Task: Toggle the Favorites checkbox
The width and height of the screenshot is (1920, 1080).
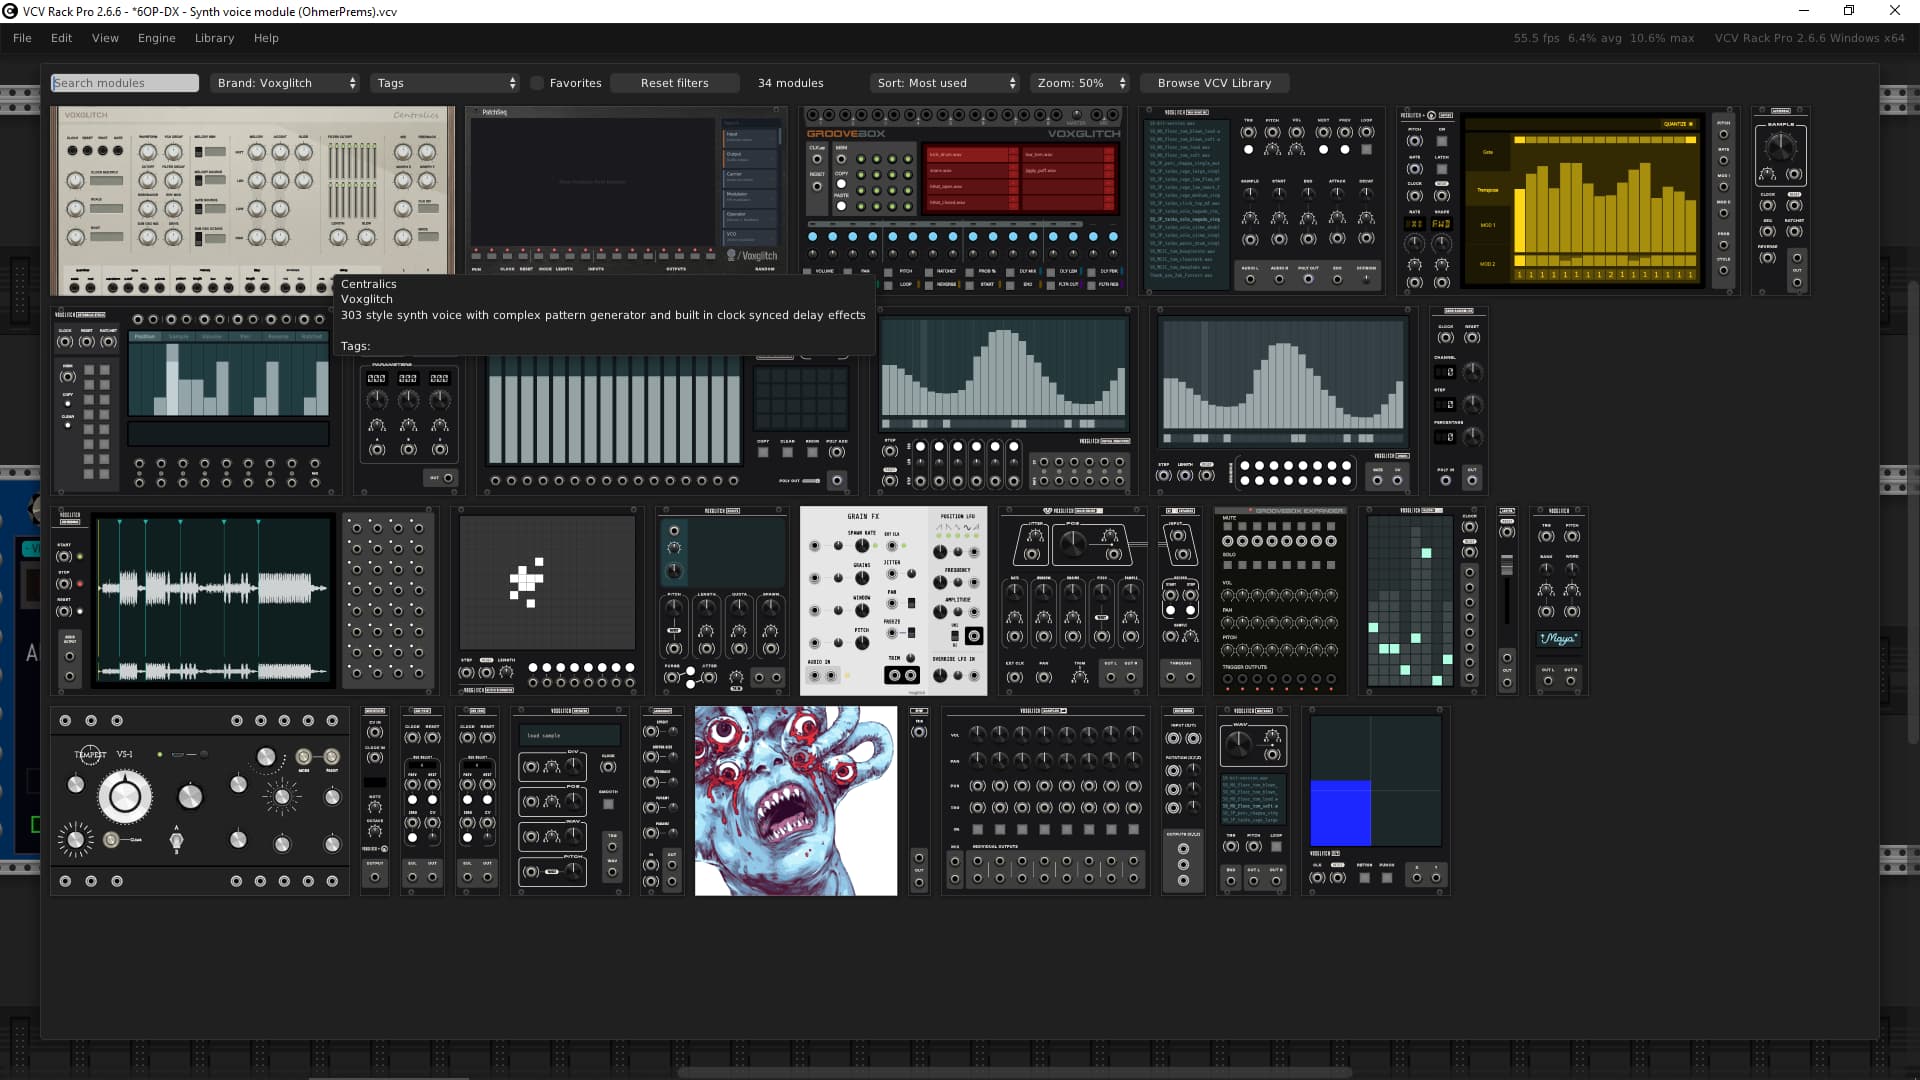Action: click(x=538, y=83)
